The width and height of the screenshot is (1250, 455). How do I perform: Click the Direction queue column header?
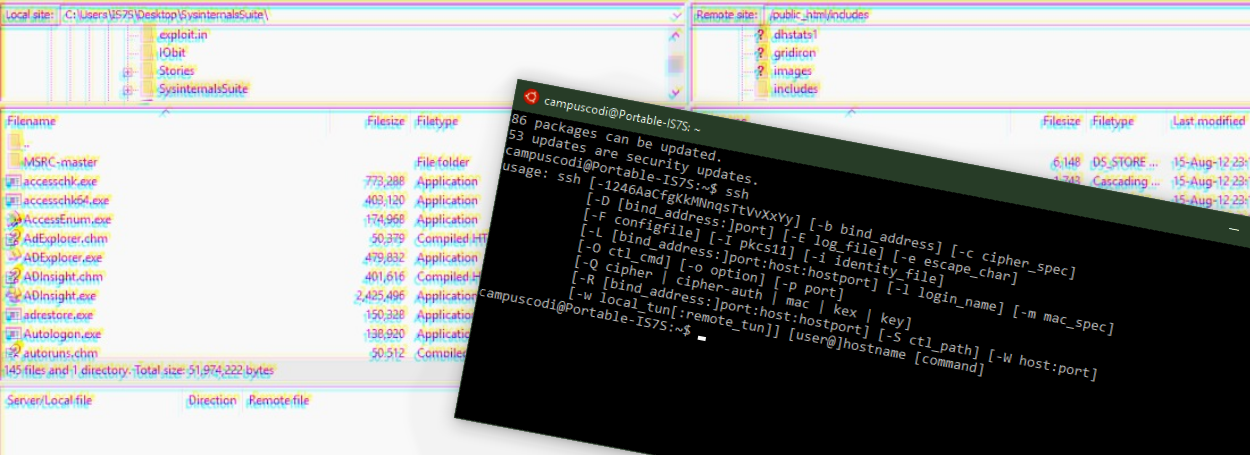[x=212, y=400]
